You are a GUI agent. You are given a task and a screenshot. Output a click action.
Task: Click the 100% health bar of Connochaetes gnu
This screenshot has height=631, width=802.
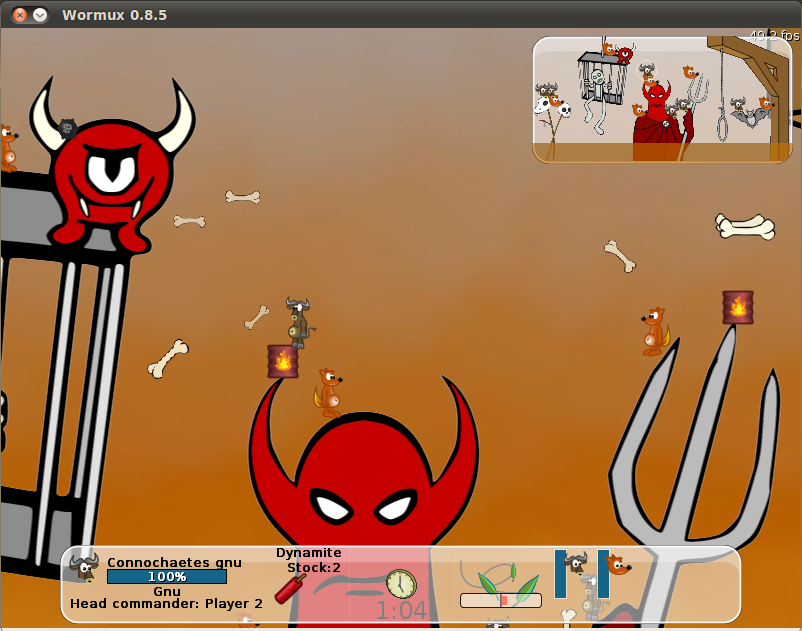167,577
